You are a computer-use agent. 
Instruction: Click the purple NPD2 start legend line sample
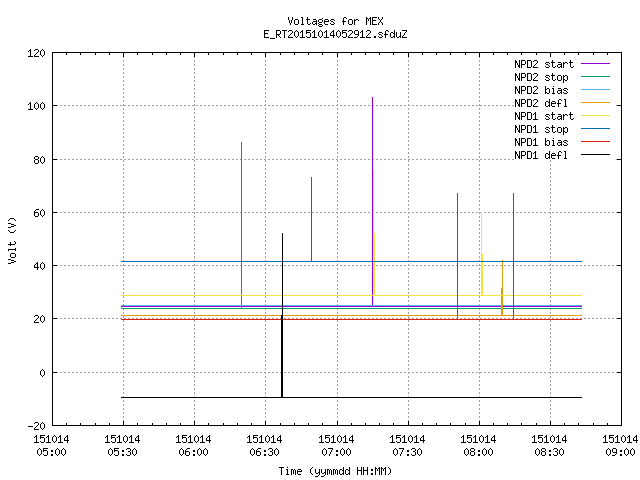click(x=595, y=64)
